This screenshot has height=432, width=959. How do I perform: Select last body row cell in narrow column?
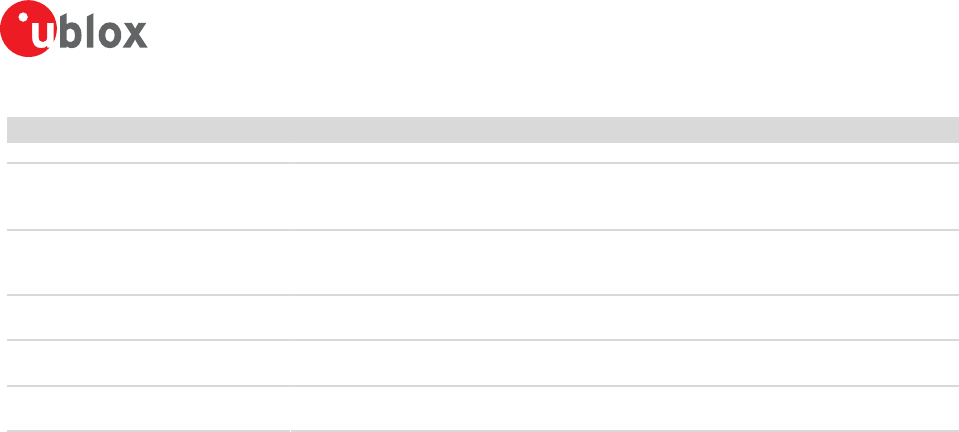click(148, 409)
